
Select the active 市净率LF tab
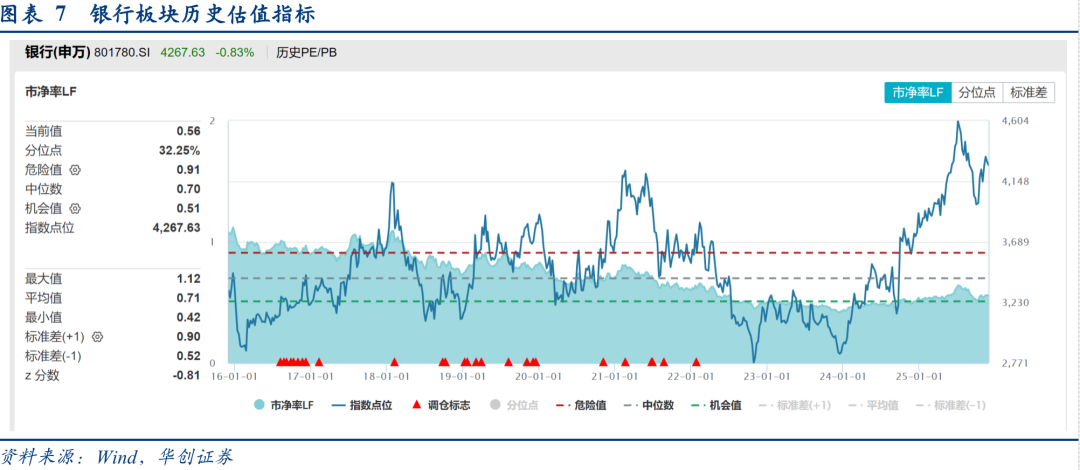pos(917,92)
